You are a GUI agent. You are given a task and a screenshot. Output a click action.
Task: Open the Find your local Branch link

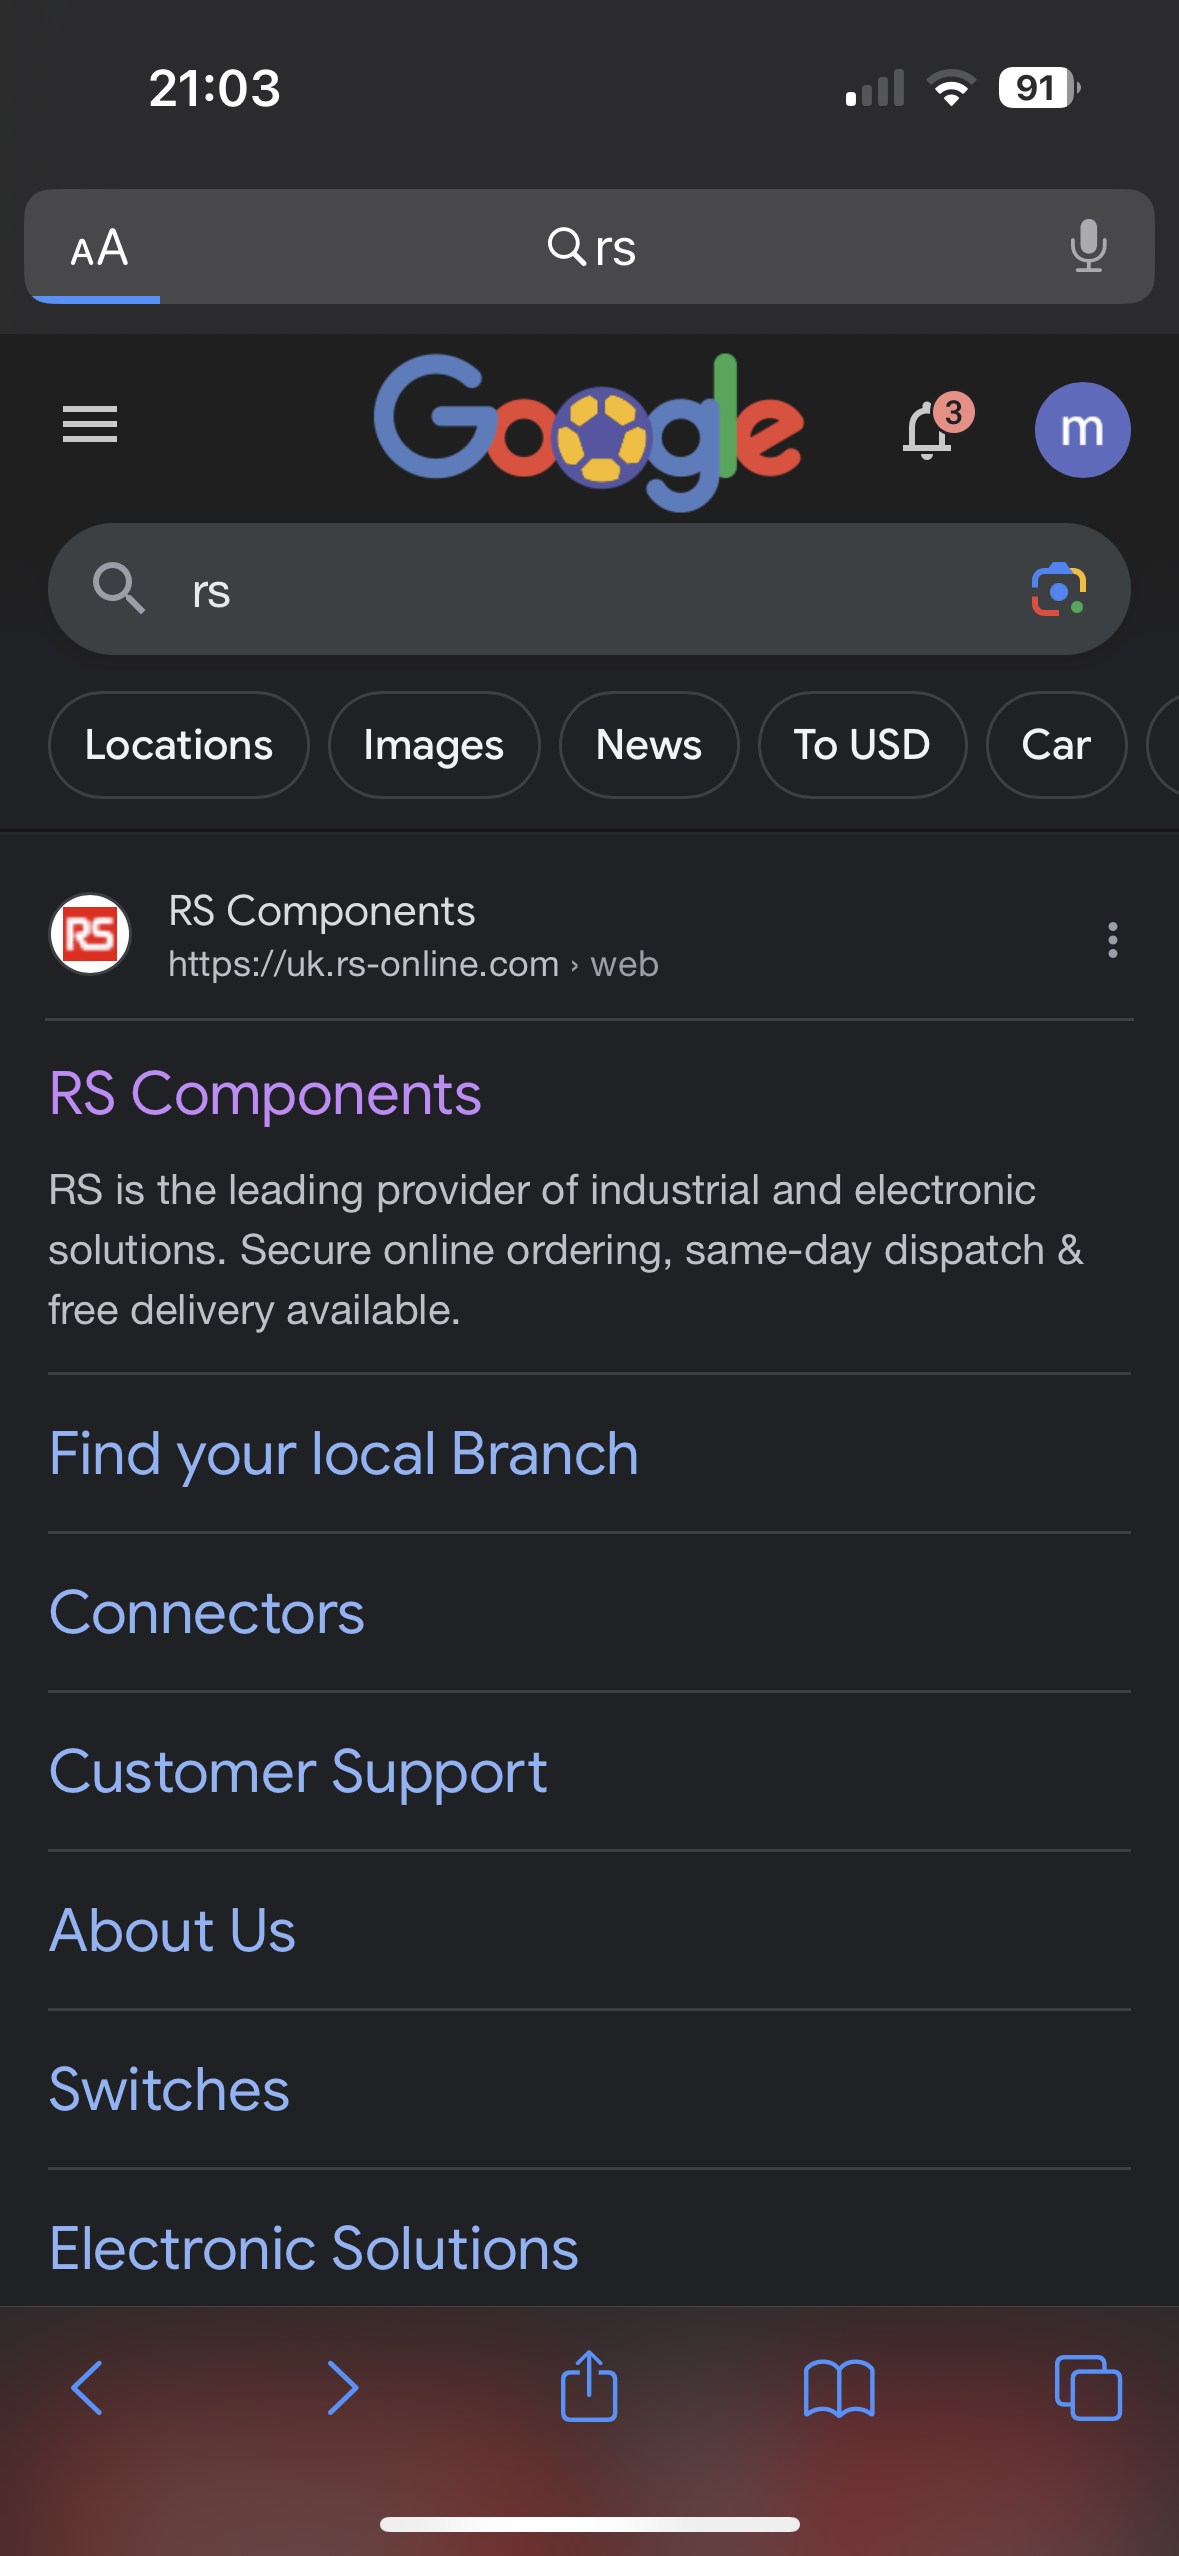pyautogui.click(x=343, y=1453)
